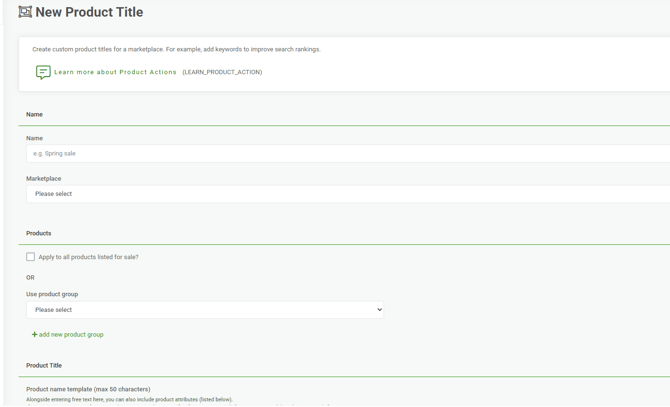Open the Learn more about Product Actions link
This screenshot has height=407, width=670.
pyautogui.click(x=115, y=72)
